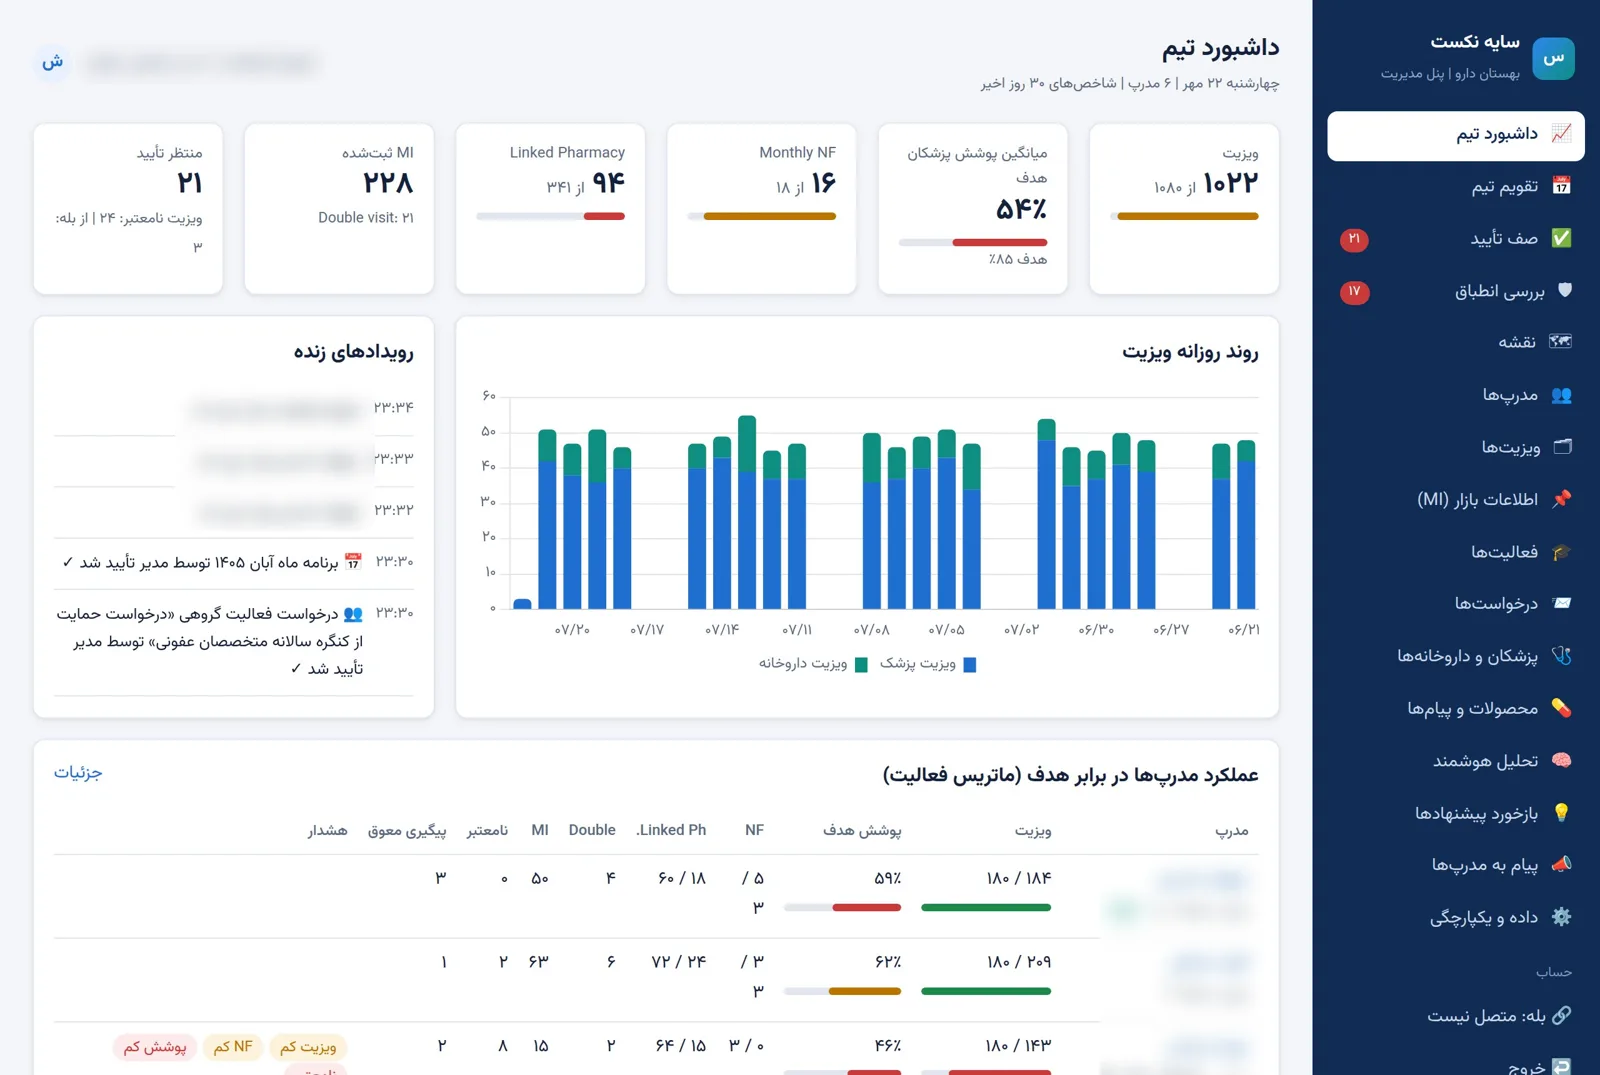Click the نقشه map icon
Image resolution: width=1600 pixels, height=1075 pixels.
click(x=1561, y=342)
